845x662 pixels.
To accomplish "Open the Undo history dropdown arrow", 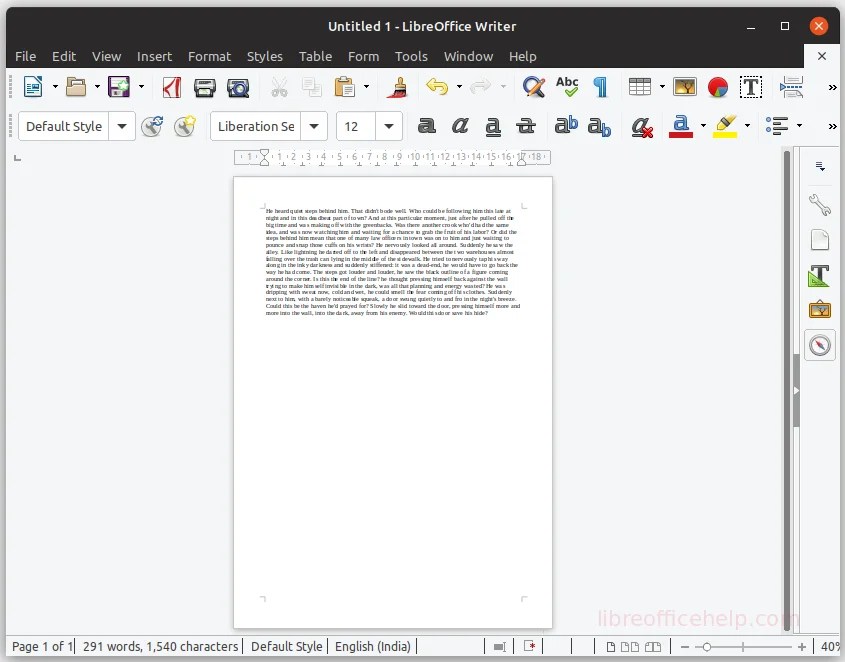I will point(459,86).
